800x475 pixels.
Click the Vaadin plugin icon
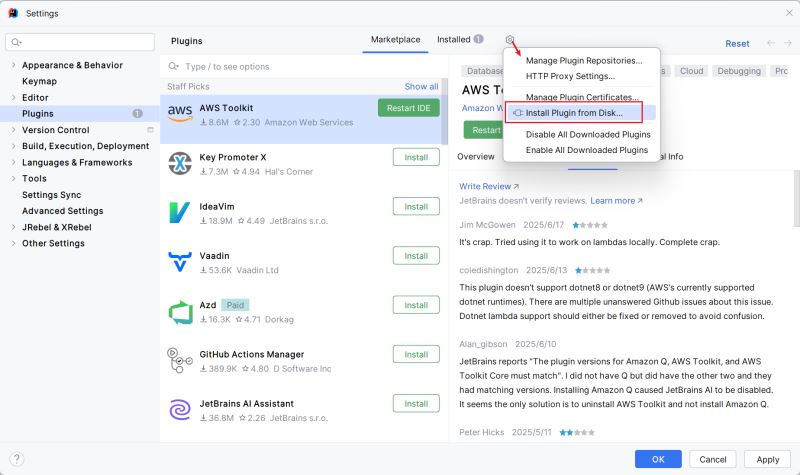pos(180,261)
